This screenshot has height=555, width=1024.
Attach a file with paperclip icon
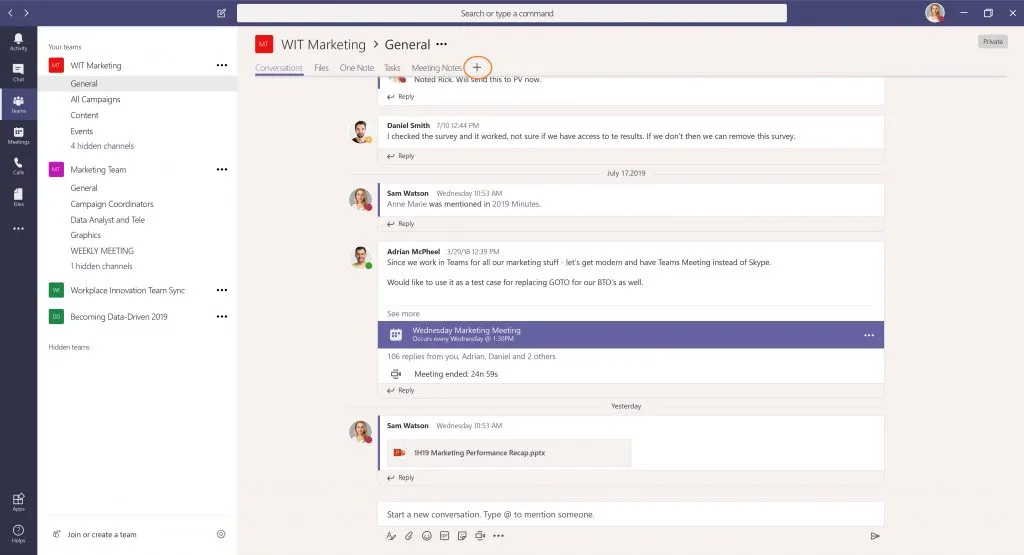click(x=409, y=536)
